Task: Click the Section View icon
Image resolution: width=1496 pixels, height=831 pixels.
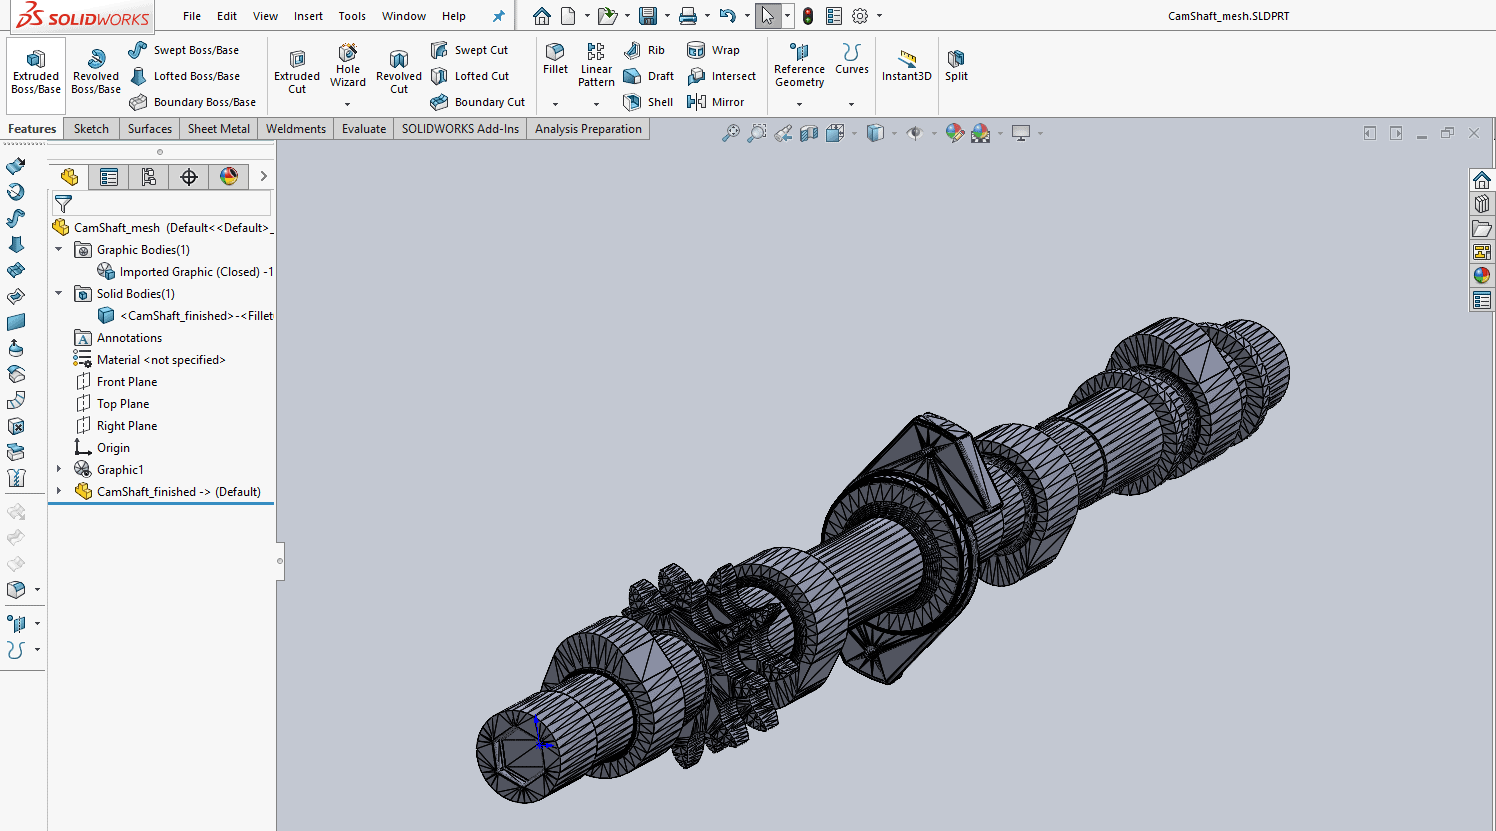Action: tap(809, 133)
